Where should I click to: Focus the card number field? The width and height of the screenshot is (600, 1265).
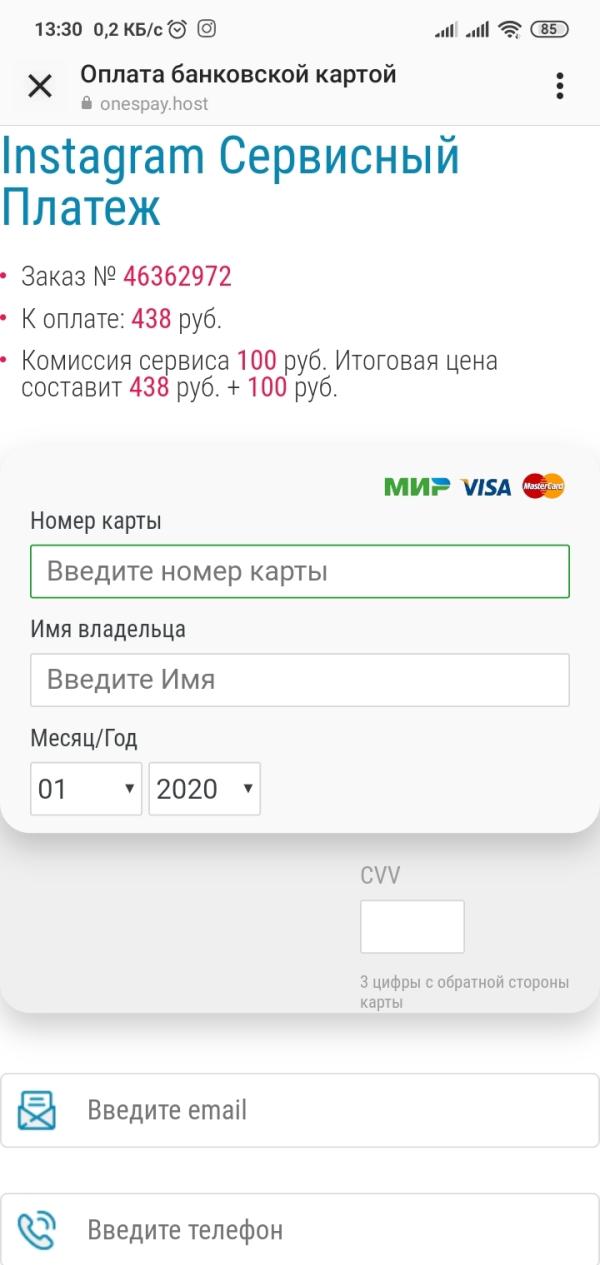[x=300, y=571]
